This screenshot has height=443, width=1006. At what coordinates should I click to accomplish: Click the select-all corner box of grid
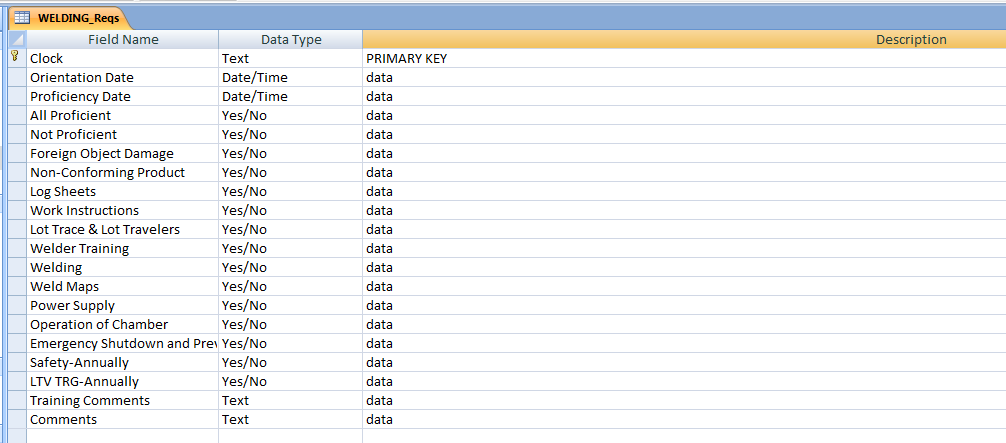[16, 39]
